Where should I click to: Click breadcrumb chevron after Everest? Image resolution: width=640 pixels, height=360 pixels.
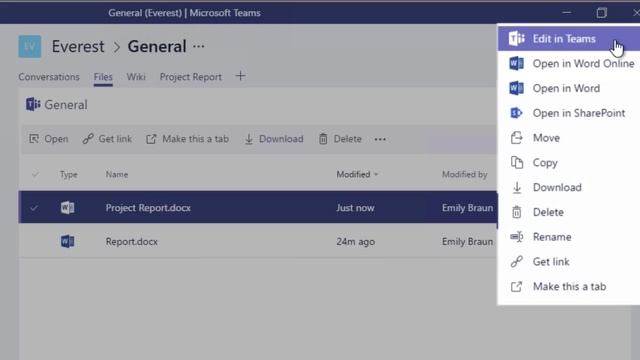click(x=117, y=47)
